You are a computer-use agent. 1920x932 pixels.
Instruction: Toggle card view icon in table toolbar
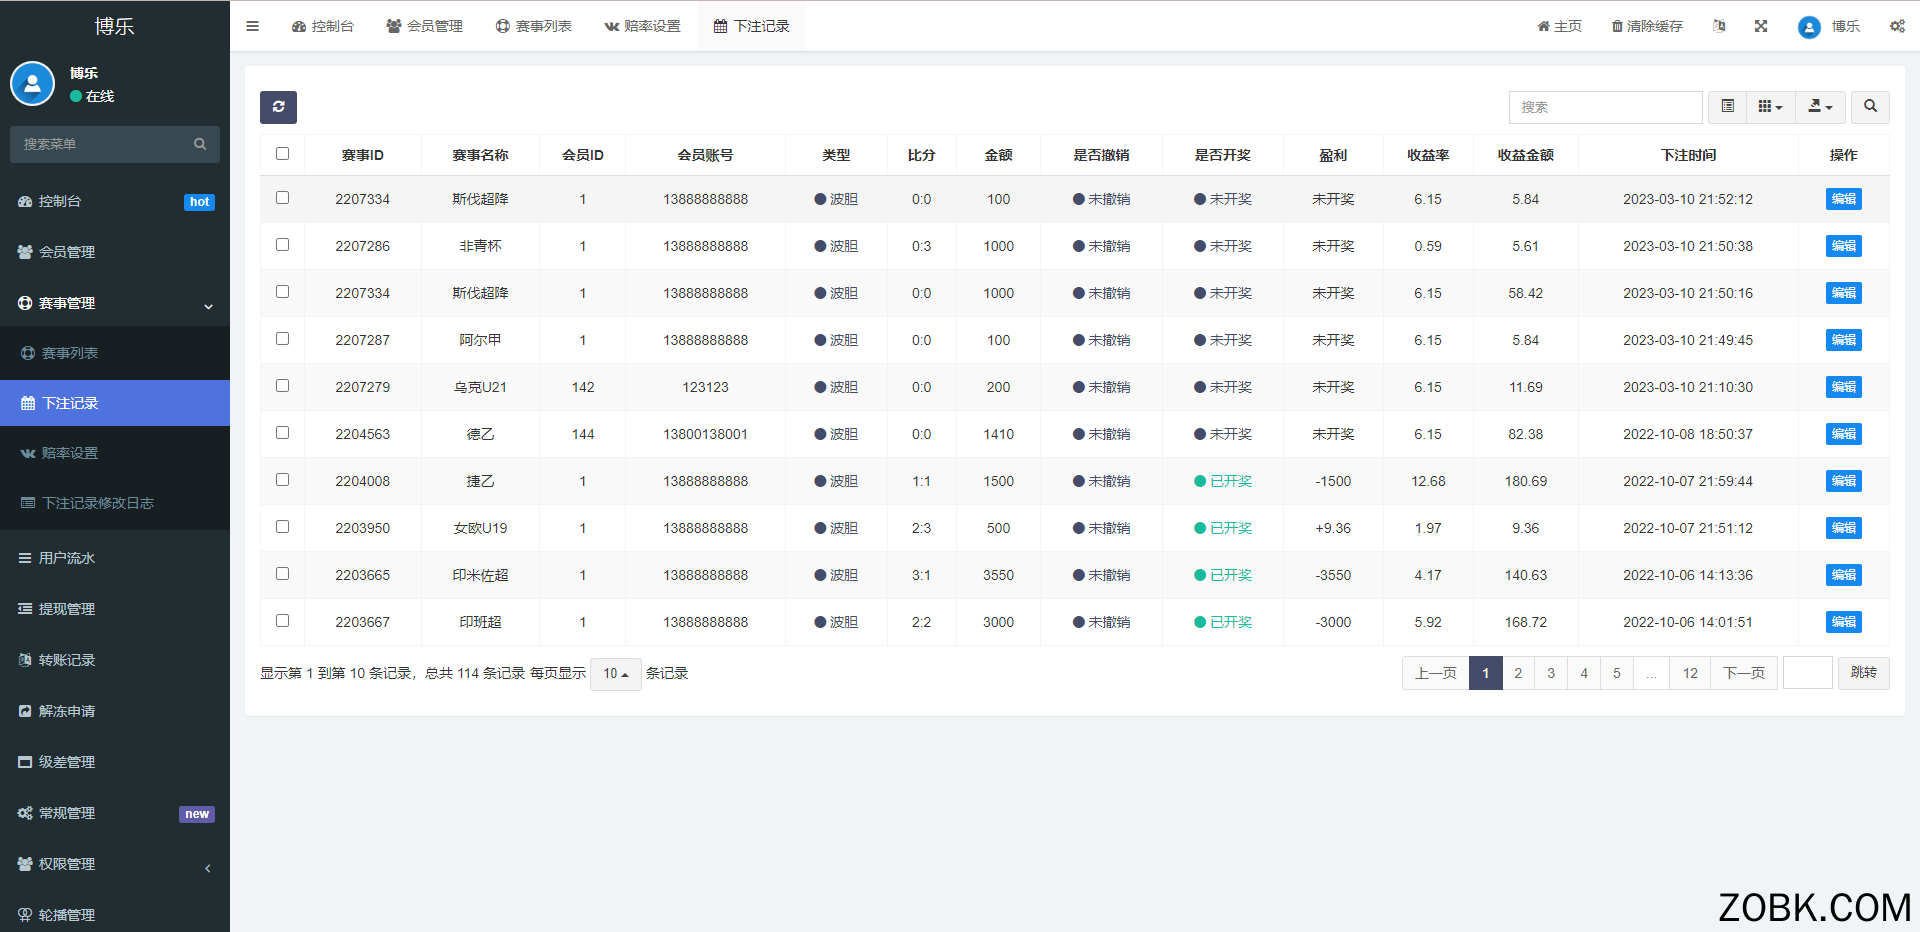[x=1727, y=107]
